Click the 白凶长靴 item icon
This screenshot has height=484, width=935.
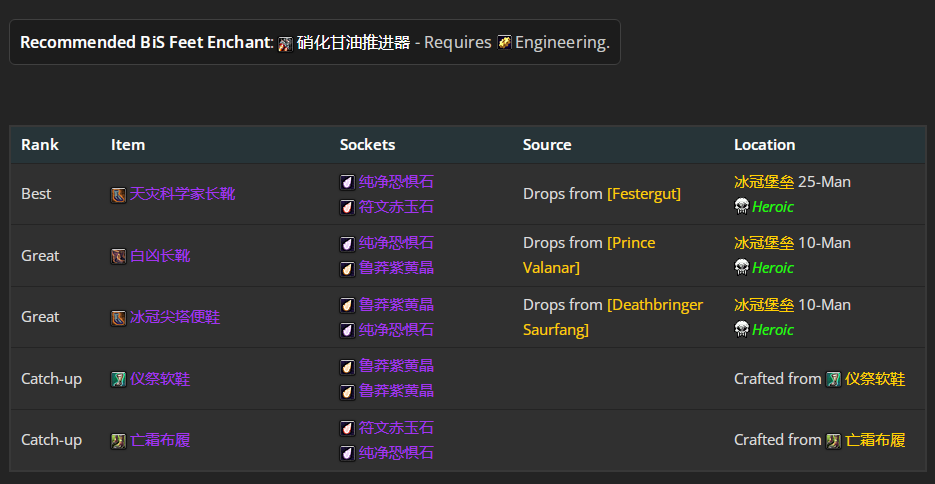point(118,256)
